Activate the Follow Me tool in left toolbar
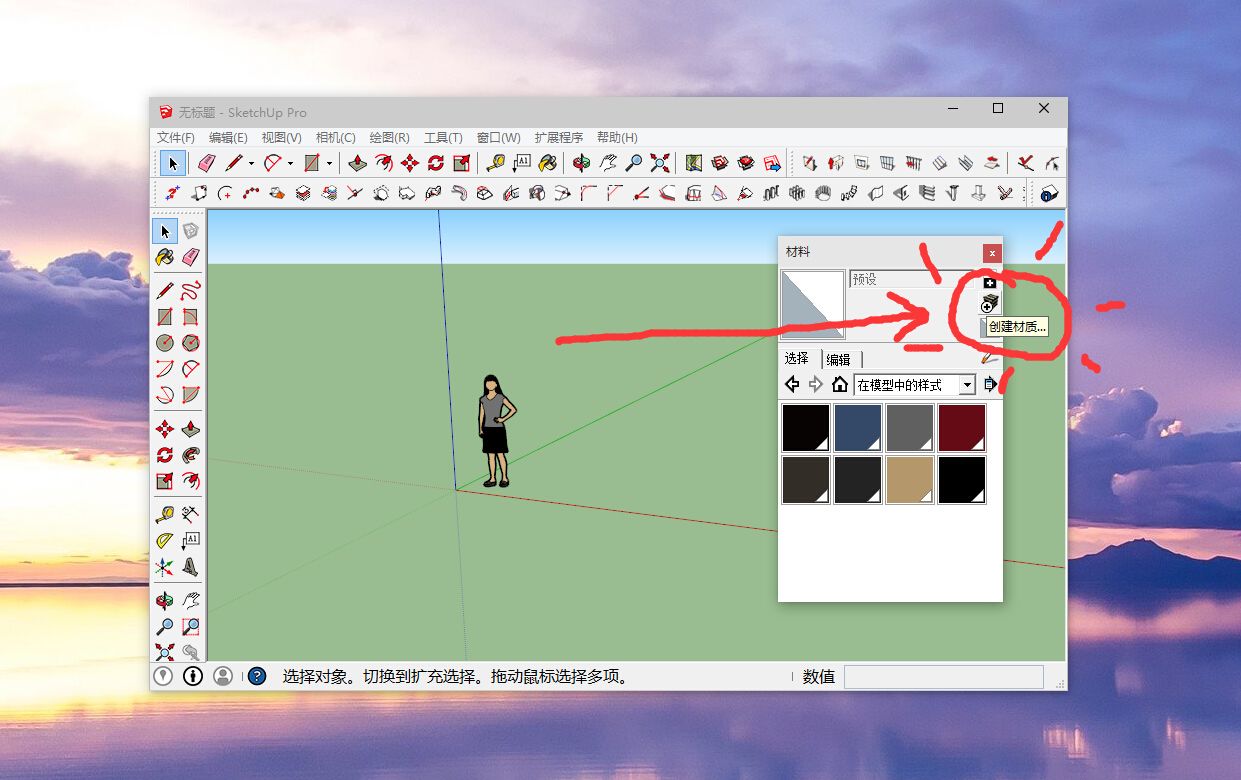The width and height of the screenshot is (1241, 780). pos(191,455)
